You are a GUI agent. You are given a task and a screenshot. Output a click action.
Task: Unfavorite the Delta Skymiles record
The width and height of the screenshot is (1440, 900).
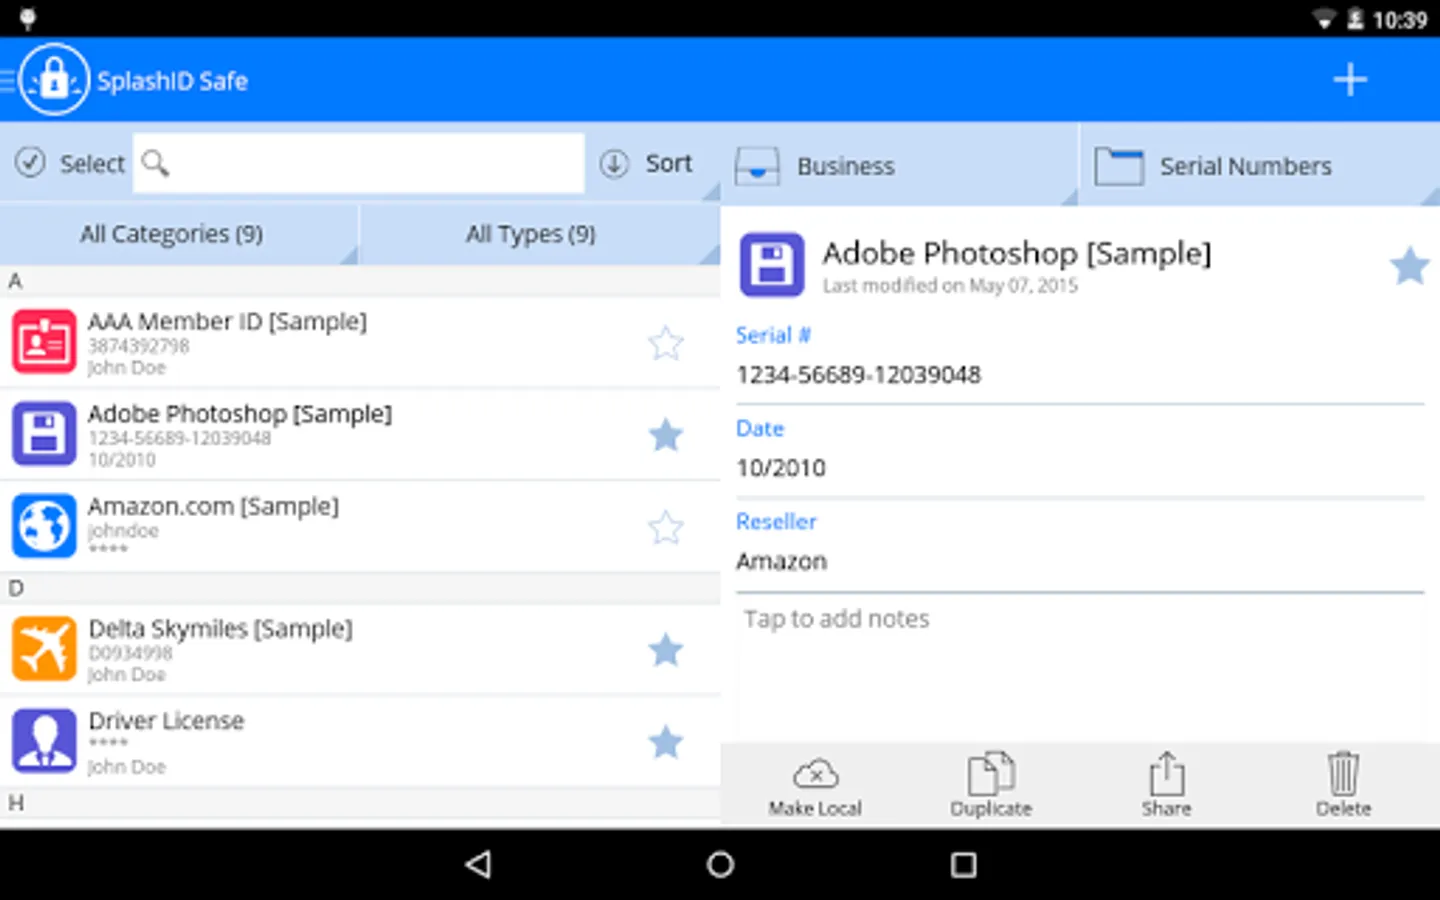[666, 650]
